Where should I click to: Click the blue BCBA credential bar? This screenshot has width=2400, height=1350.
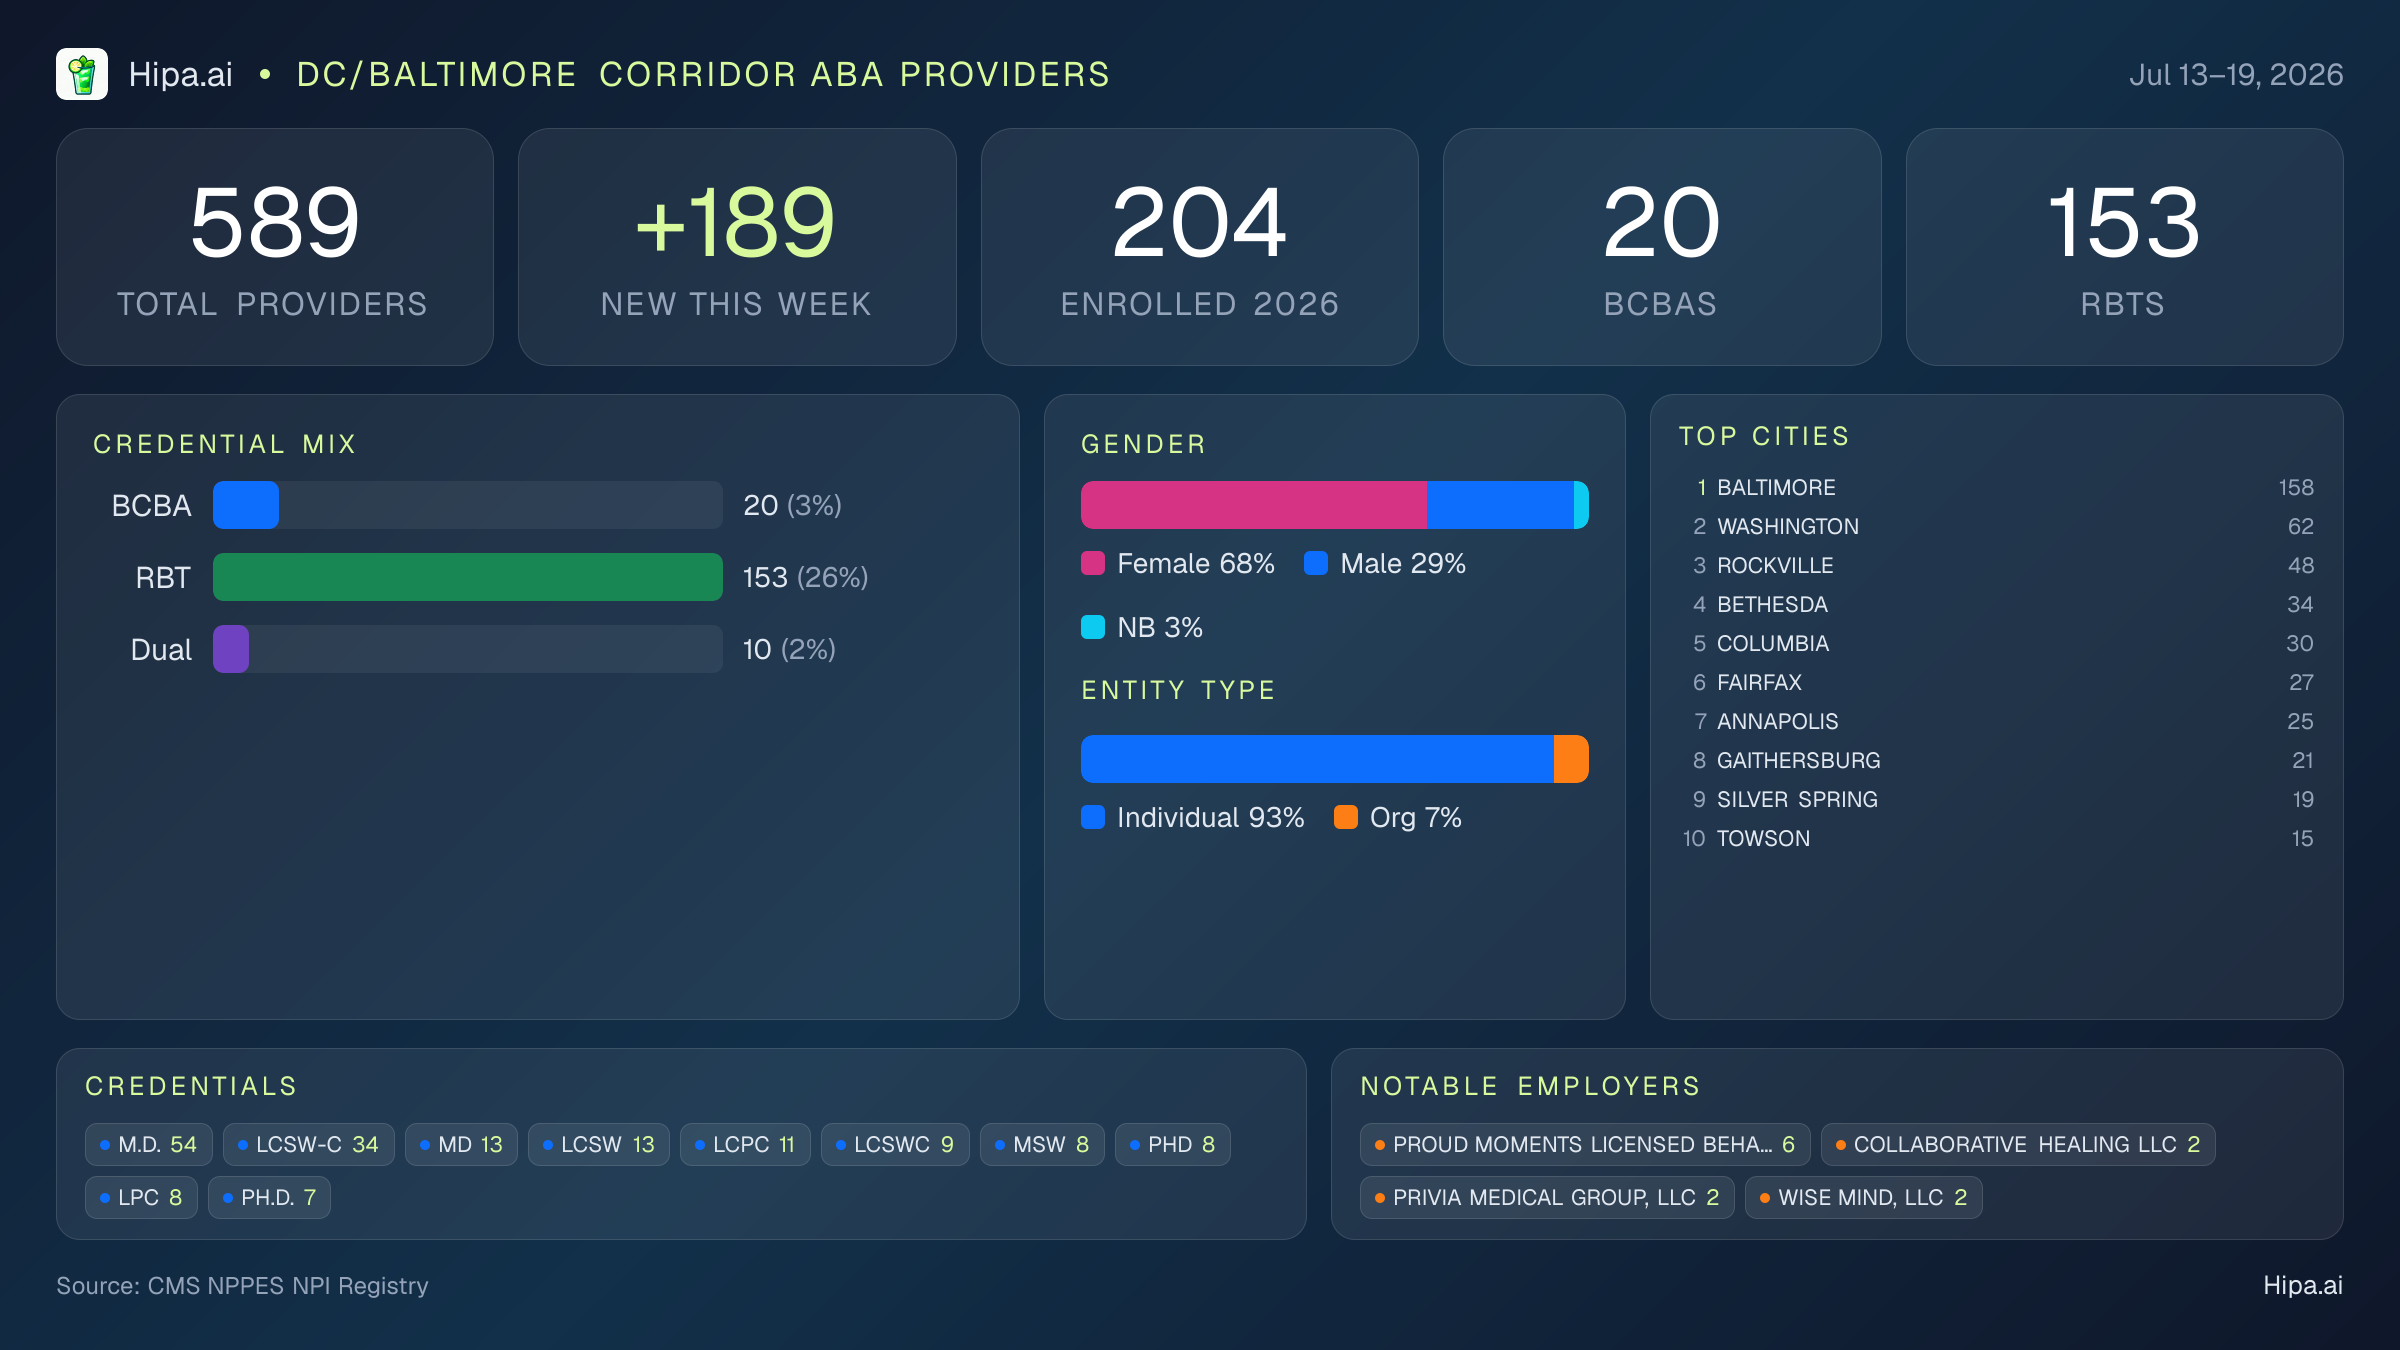246,505
